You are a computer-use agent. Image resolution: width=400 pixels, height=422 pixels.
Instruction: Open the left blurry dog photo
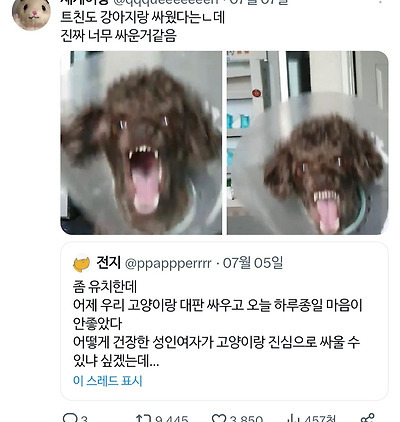(x=141, y=143)
